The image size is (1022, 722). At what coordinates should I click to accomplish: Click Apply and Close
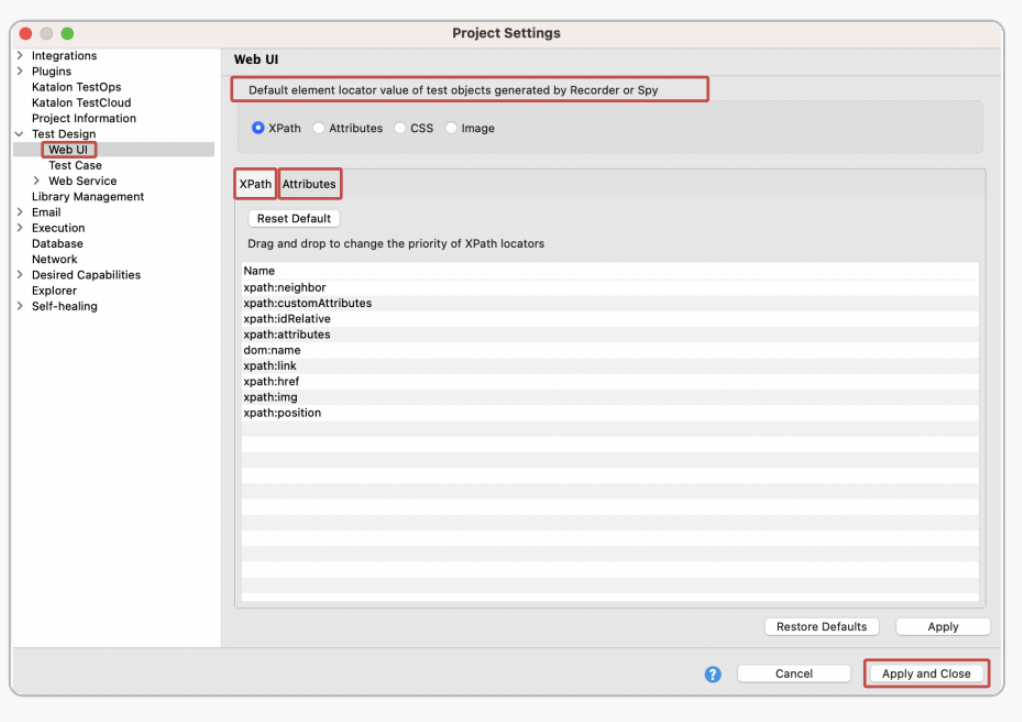pyautogui.click(x=926, y=673)
